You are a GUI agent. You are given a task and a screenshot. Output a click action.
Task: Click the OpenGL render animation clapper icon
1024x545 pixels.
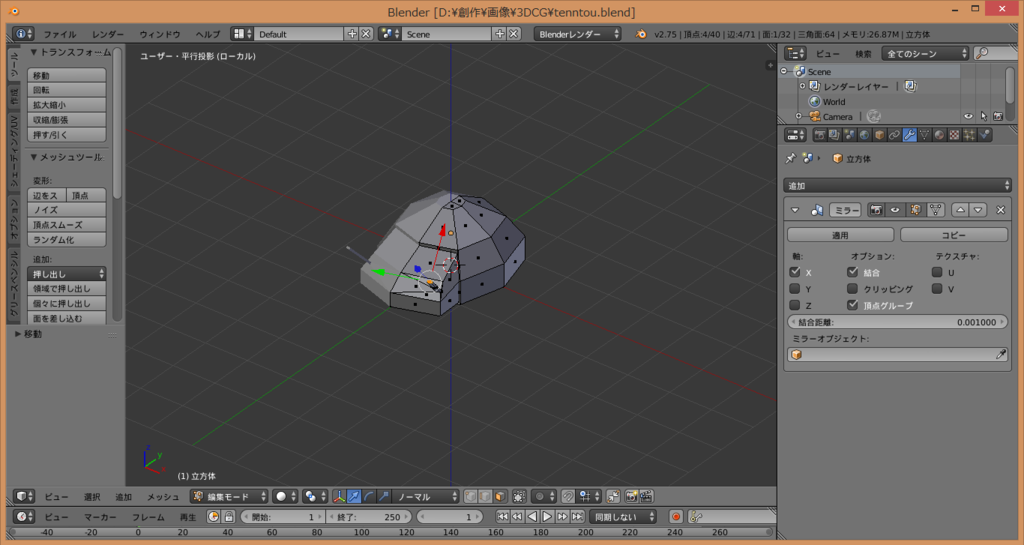pyautogui.click(x=646, y=497)
